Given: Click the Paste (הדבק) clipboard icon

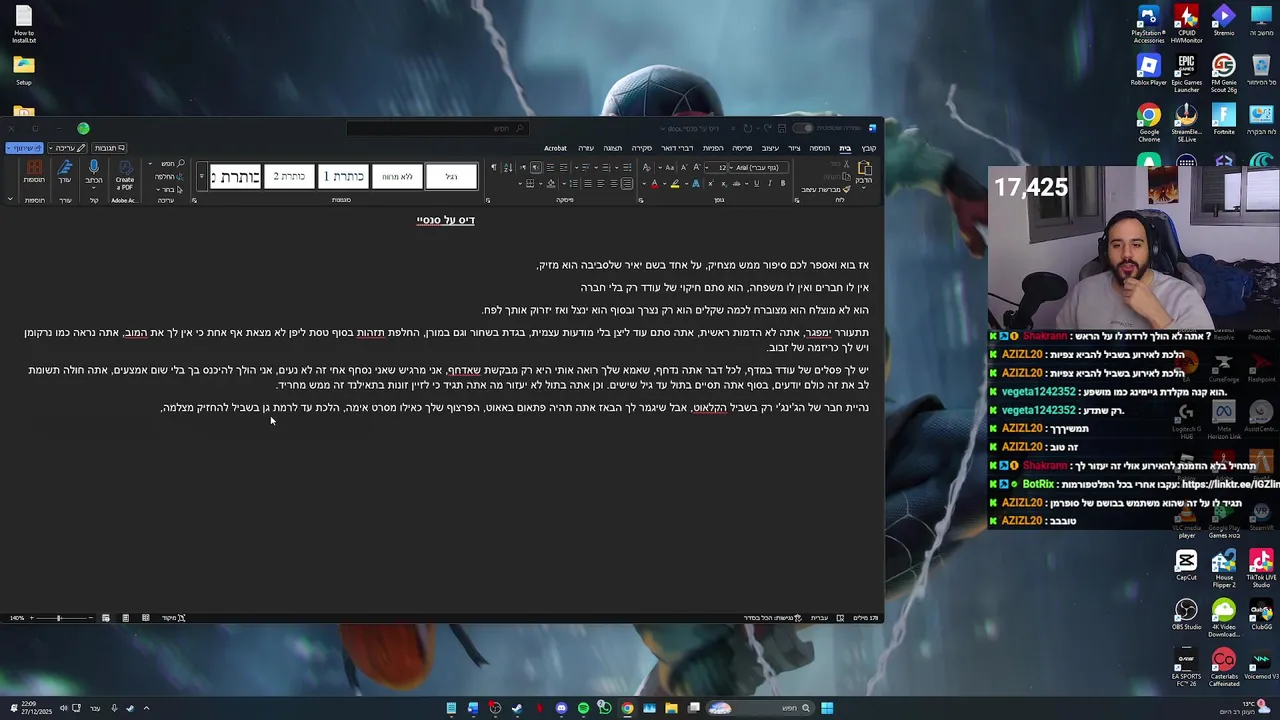Looking at the screenshot, I should (864, 167).
